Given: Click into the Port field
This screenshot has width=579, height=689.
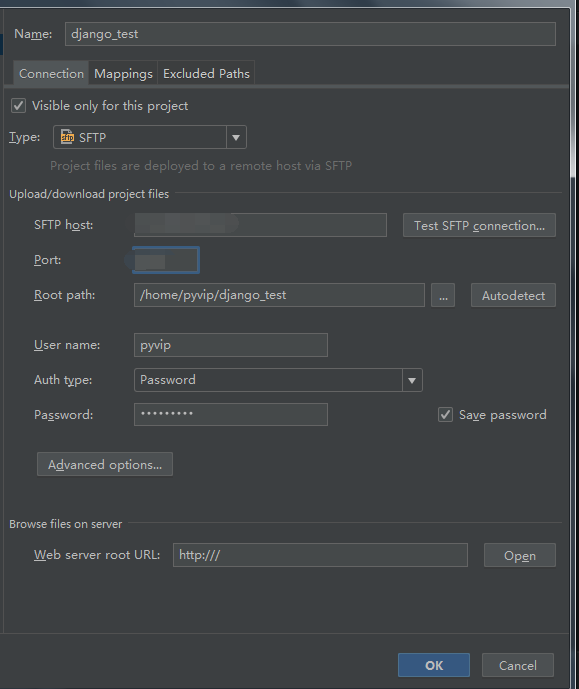Looking at the screenshot, I should point(166,260).
